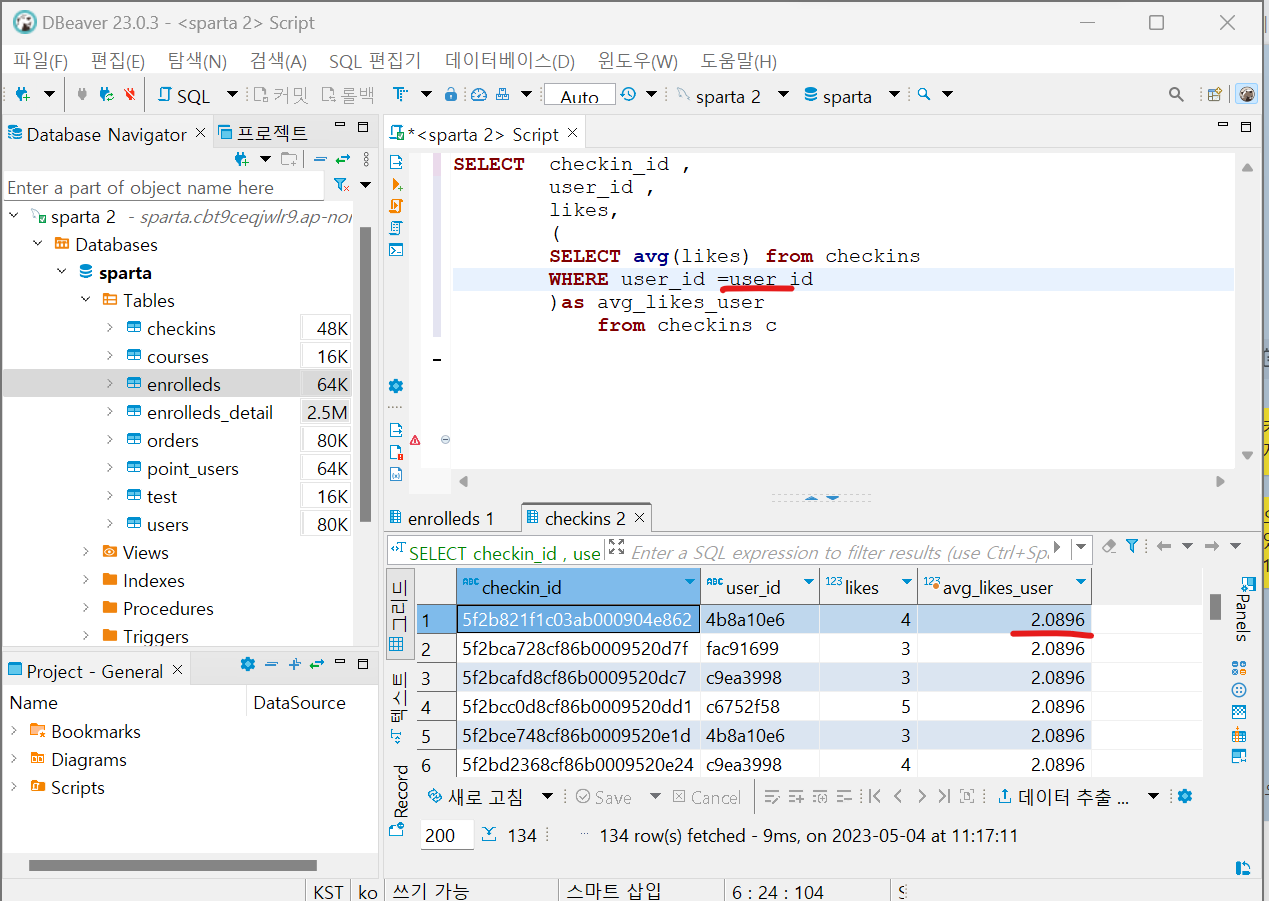Click the 새로 고침 (refresh) button
1269x901 pixels.
[475, 797]
